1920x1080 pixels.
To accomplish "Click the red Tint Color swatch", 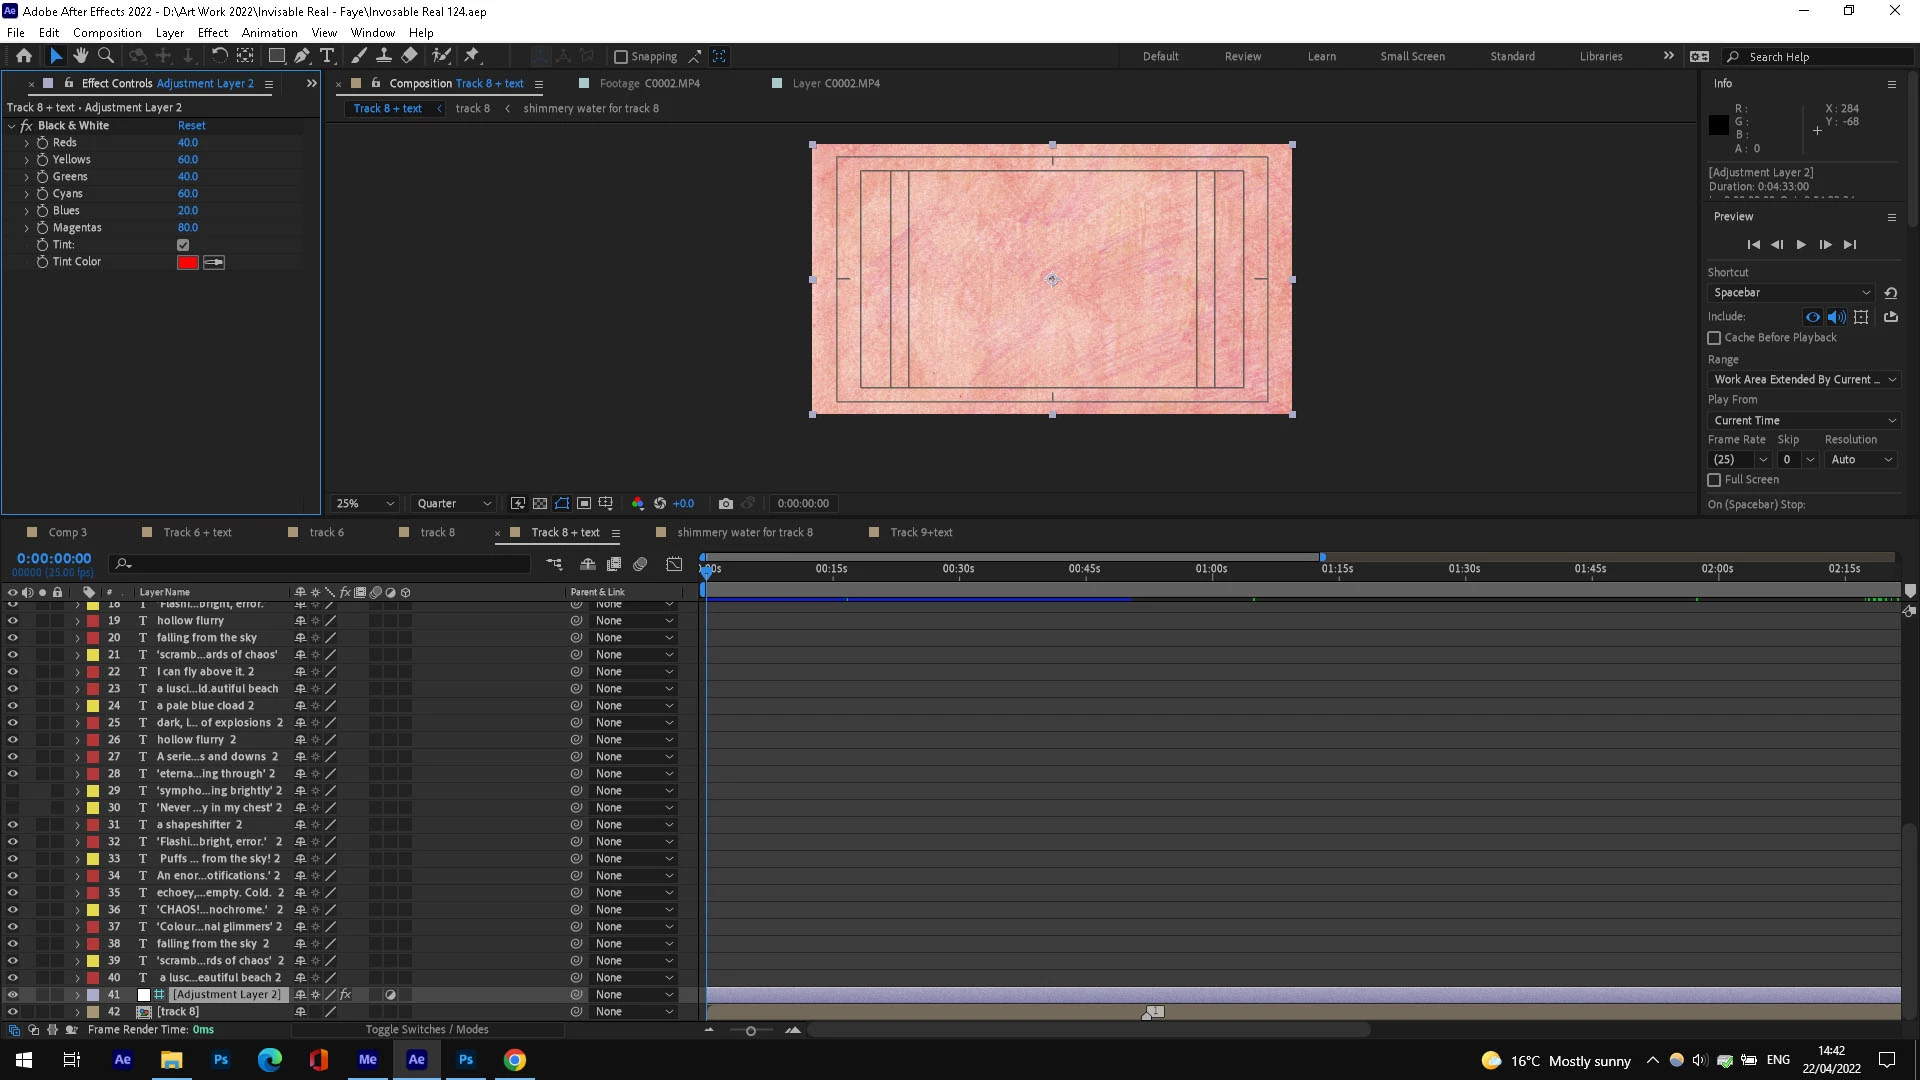I will (x=187, y=262).
